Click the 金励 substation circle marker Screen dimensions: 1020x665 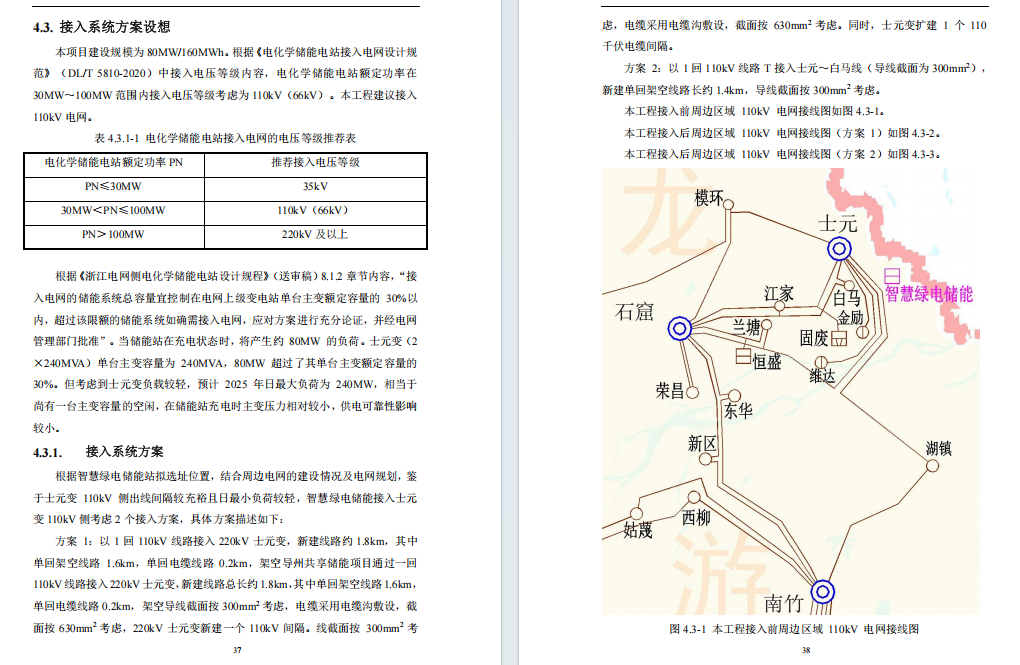click(x=863, y=332)
